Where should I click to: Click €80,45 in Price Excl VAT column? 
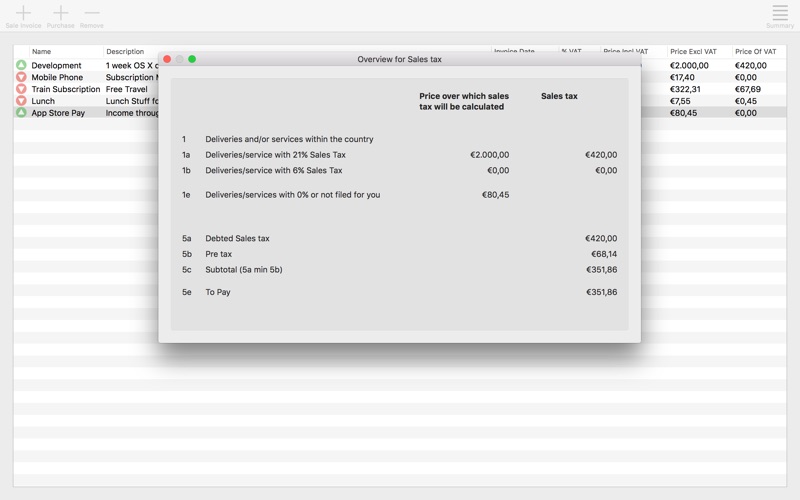pos(683,113)
